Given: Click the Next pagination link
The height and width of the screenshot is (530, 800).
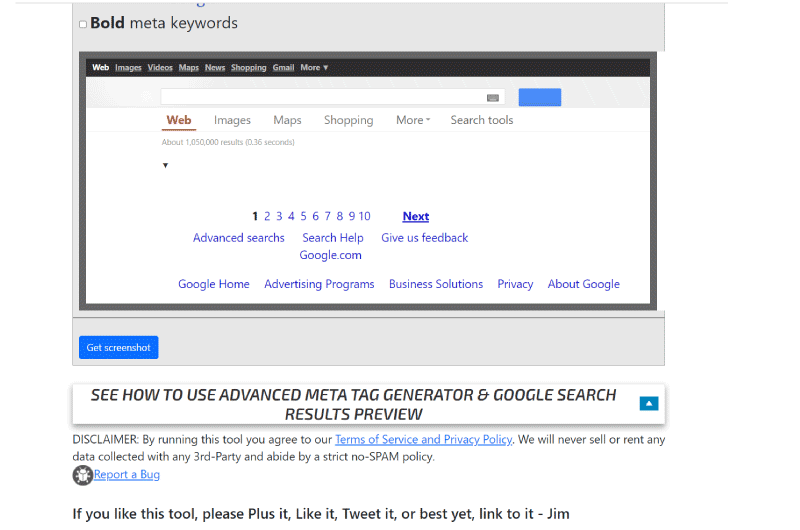Looking at the screenshot, I should 416,216.
